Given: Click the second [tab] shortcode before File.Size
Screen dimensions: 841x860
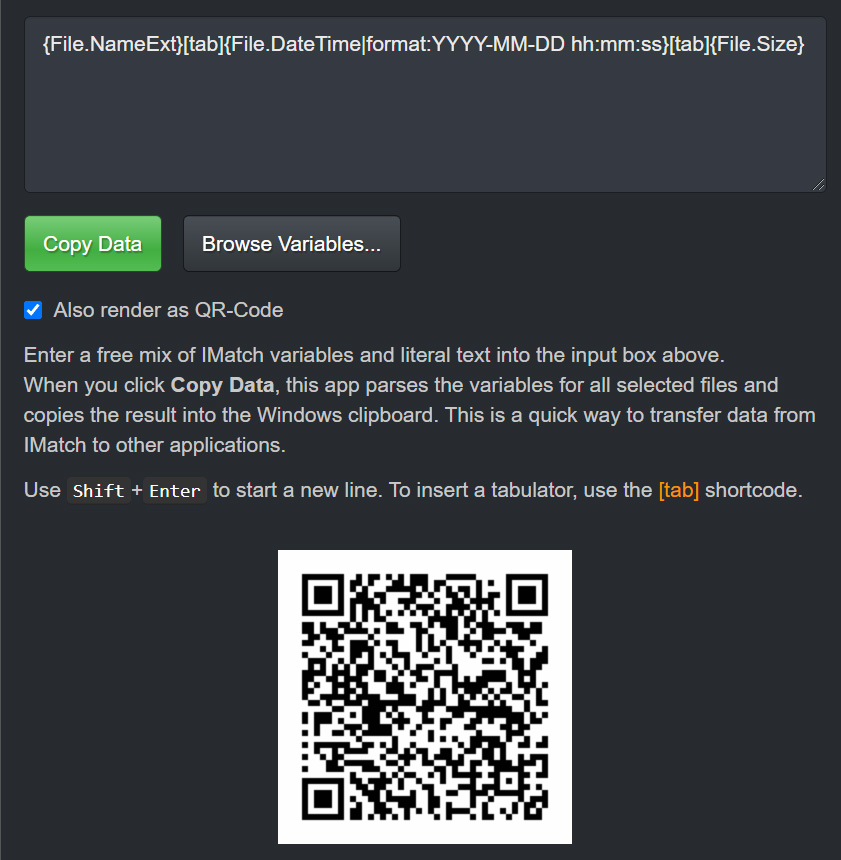Looking at the screenshot, I should pyautogui.click(x=690, y=44).
